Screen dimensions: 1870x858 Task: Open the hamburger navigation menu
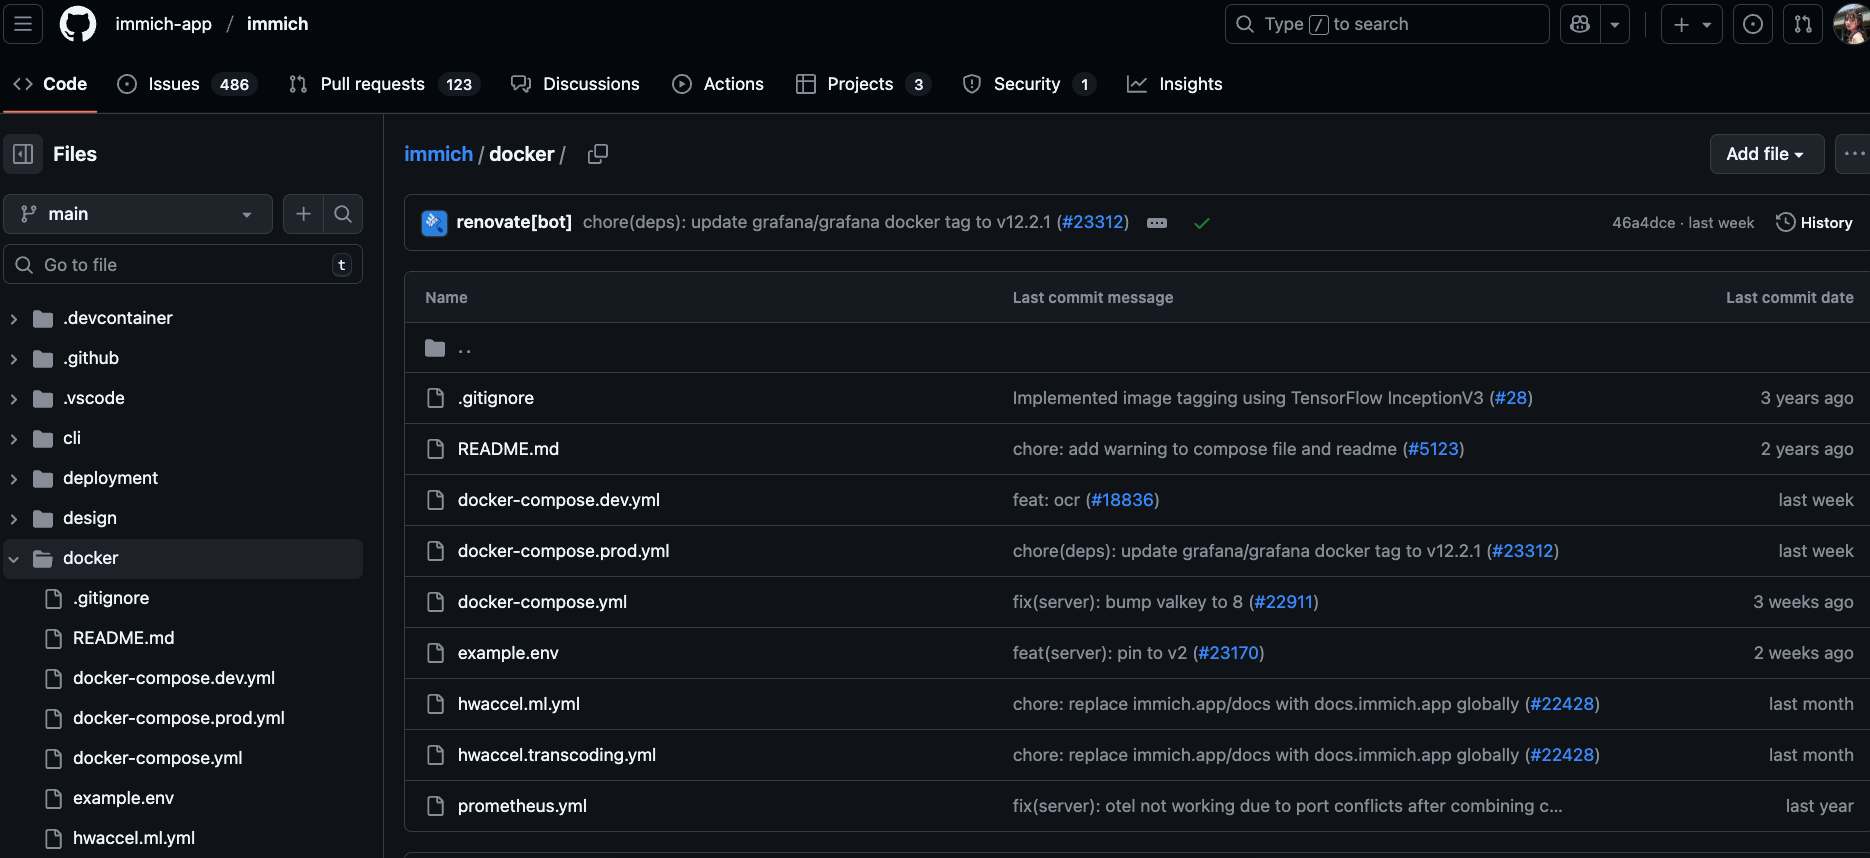pyautogui.click(x=23, y=24)
